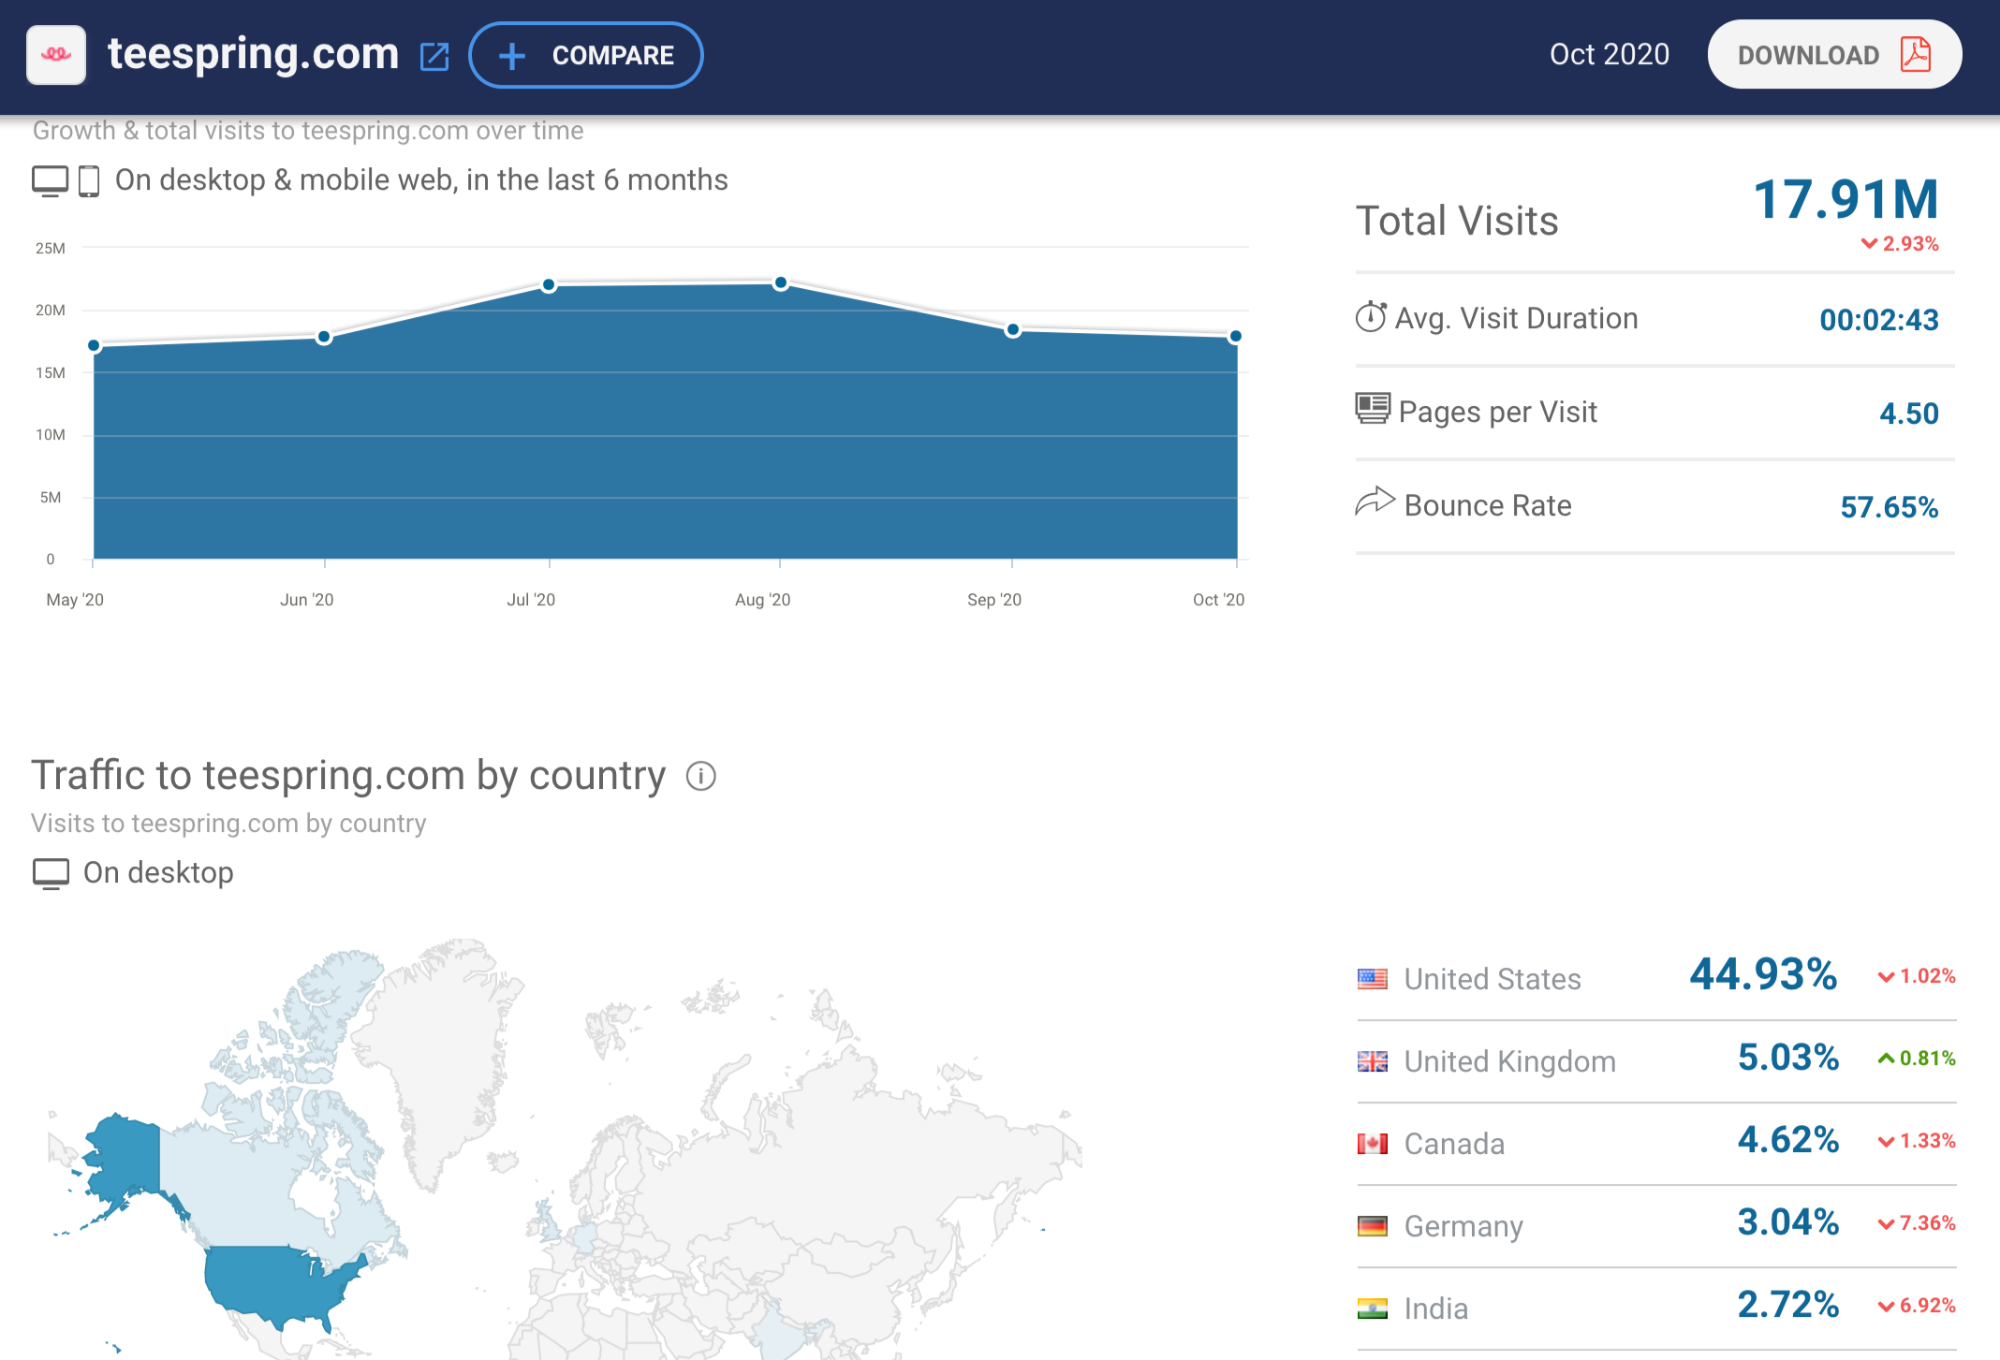Image resolution: width=2000 pixels, height=1360 pixels.
Task: Click the Jun '20 data point on chart
Action: click(324, 337)
